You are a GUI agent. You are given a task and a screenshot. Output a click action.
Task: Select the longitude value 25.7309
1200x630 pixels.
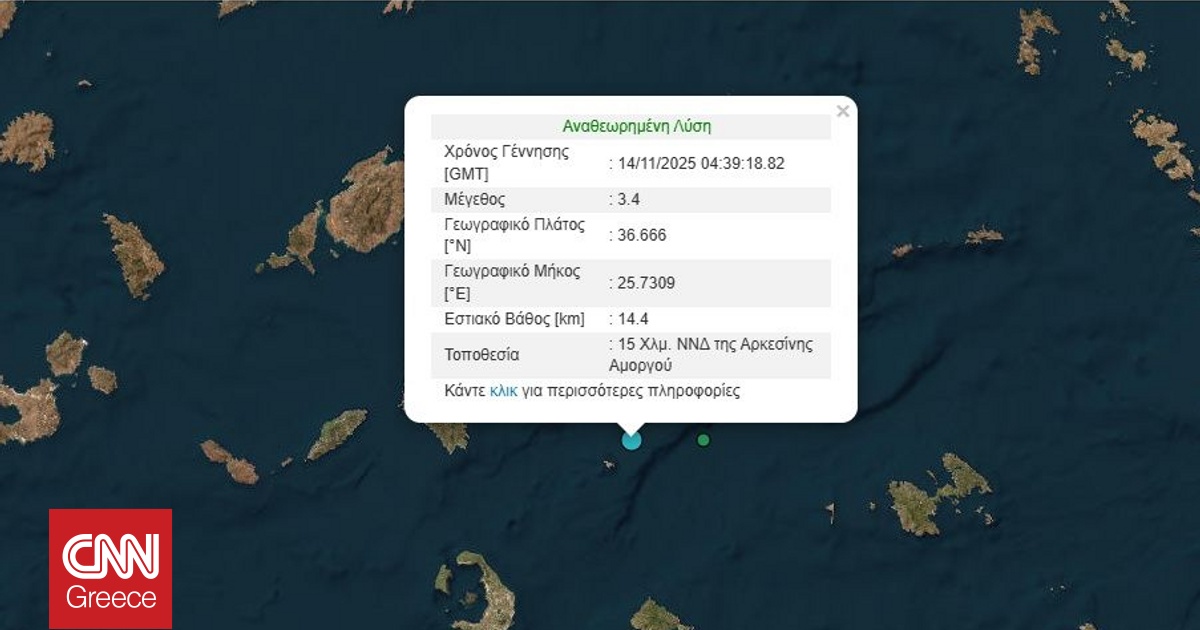point(645,283)
